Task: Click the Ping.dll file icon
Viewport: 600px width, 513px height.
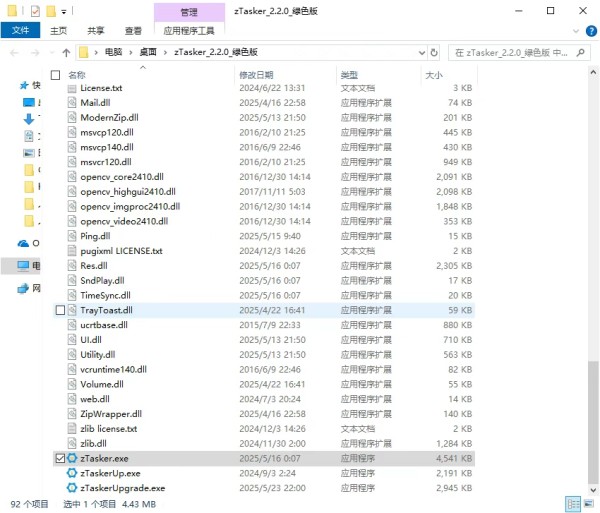Action: 72,236
